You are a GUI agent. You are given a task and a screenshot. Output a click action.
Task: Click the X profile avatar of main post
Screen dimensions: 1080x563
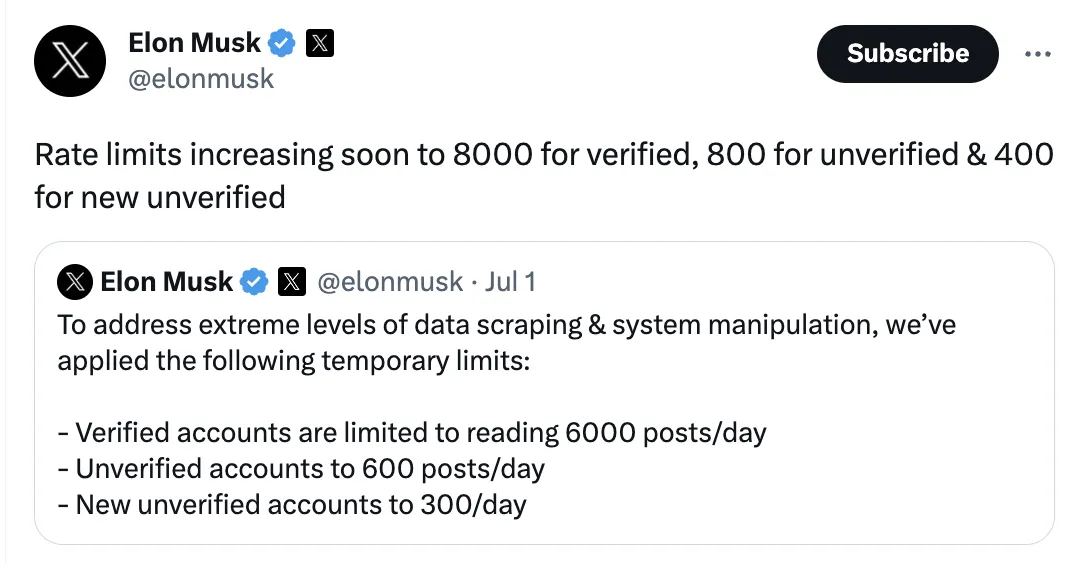click(x=70, y=60)
